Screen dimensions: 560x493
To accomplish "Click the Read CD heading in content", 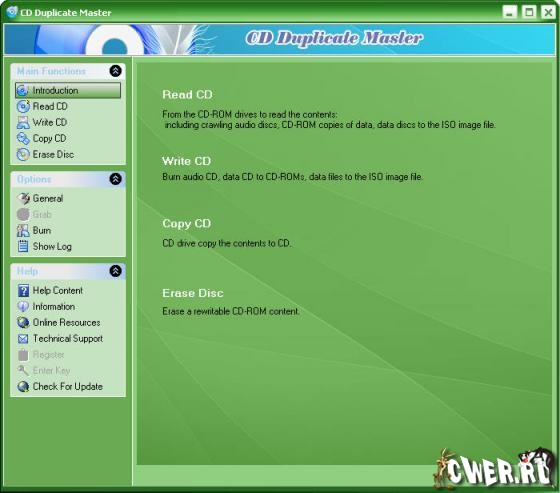I will point(187,94).
